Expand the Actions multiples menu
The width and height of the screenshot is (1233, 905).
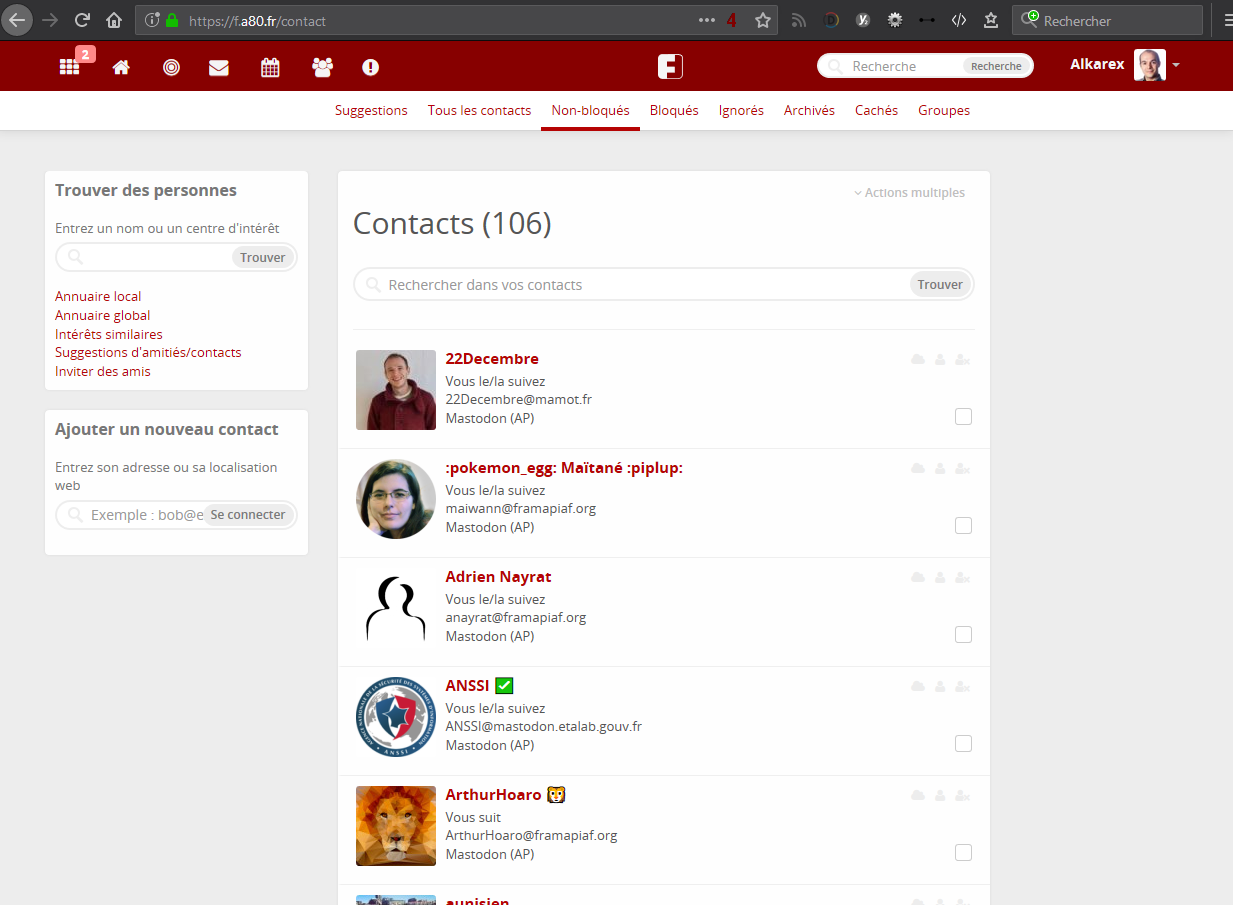point(909,192)
